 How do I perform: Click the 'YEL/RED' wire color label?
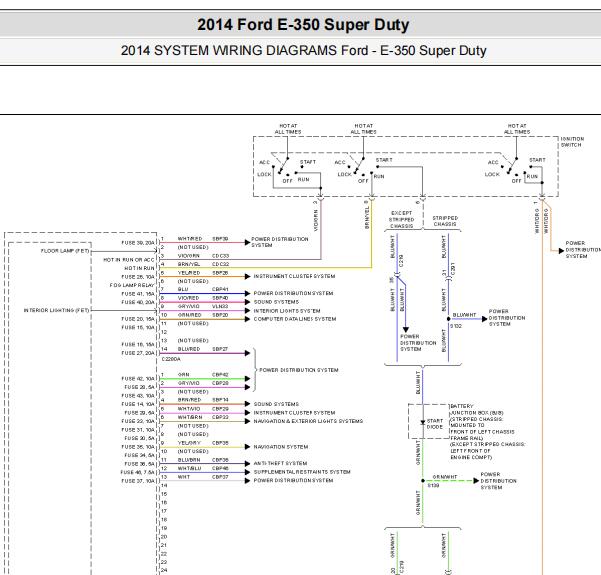point(189,273)
